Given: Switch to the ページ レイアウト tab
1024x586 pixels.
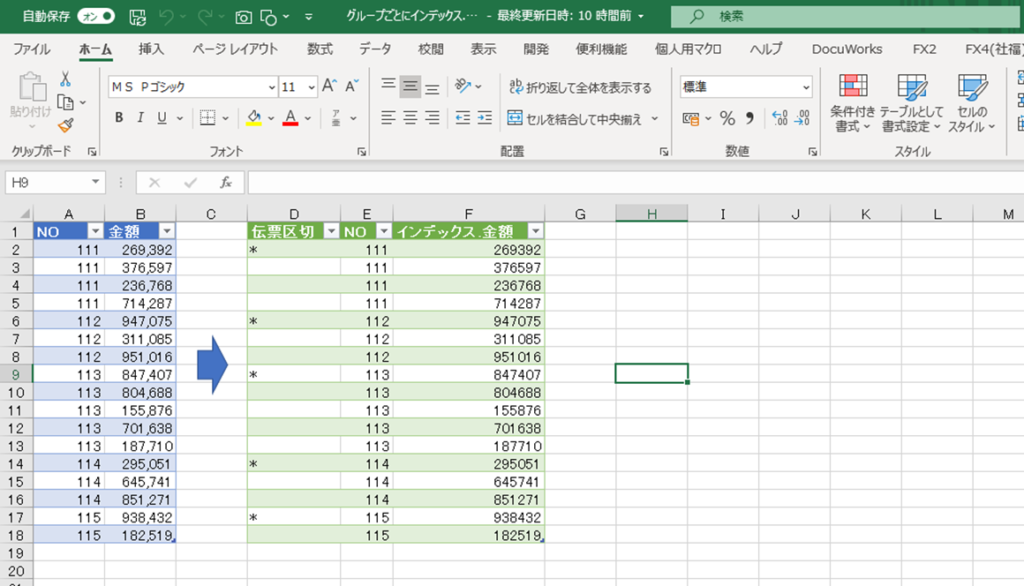Looking at the screenshot, I should tap(235, 49).
